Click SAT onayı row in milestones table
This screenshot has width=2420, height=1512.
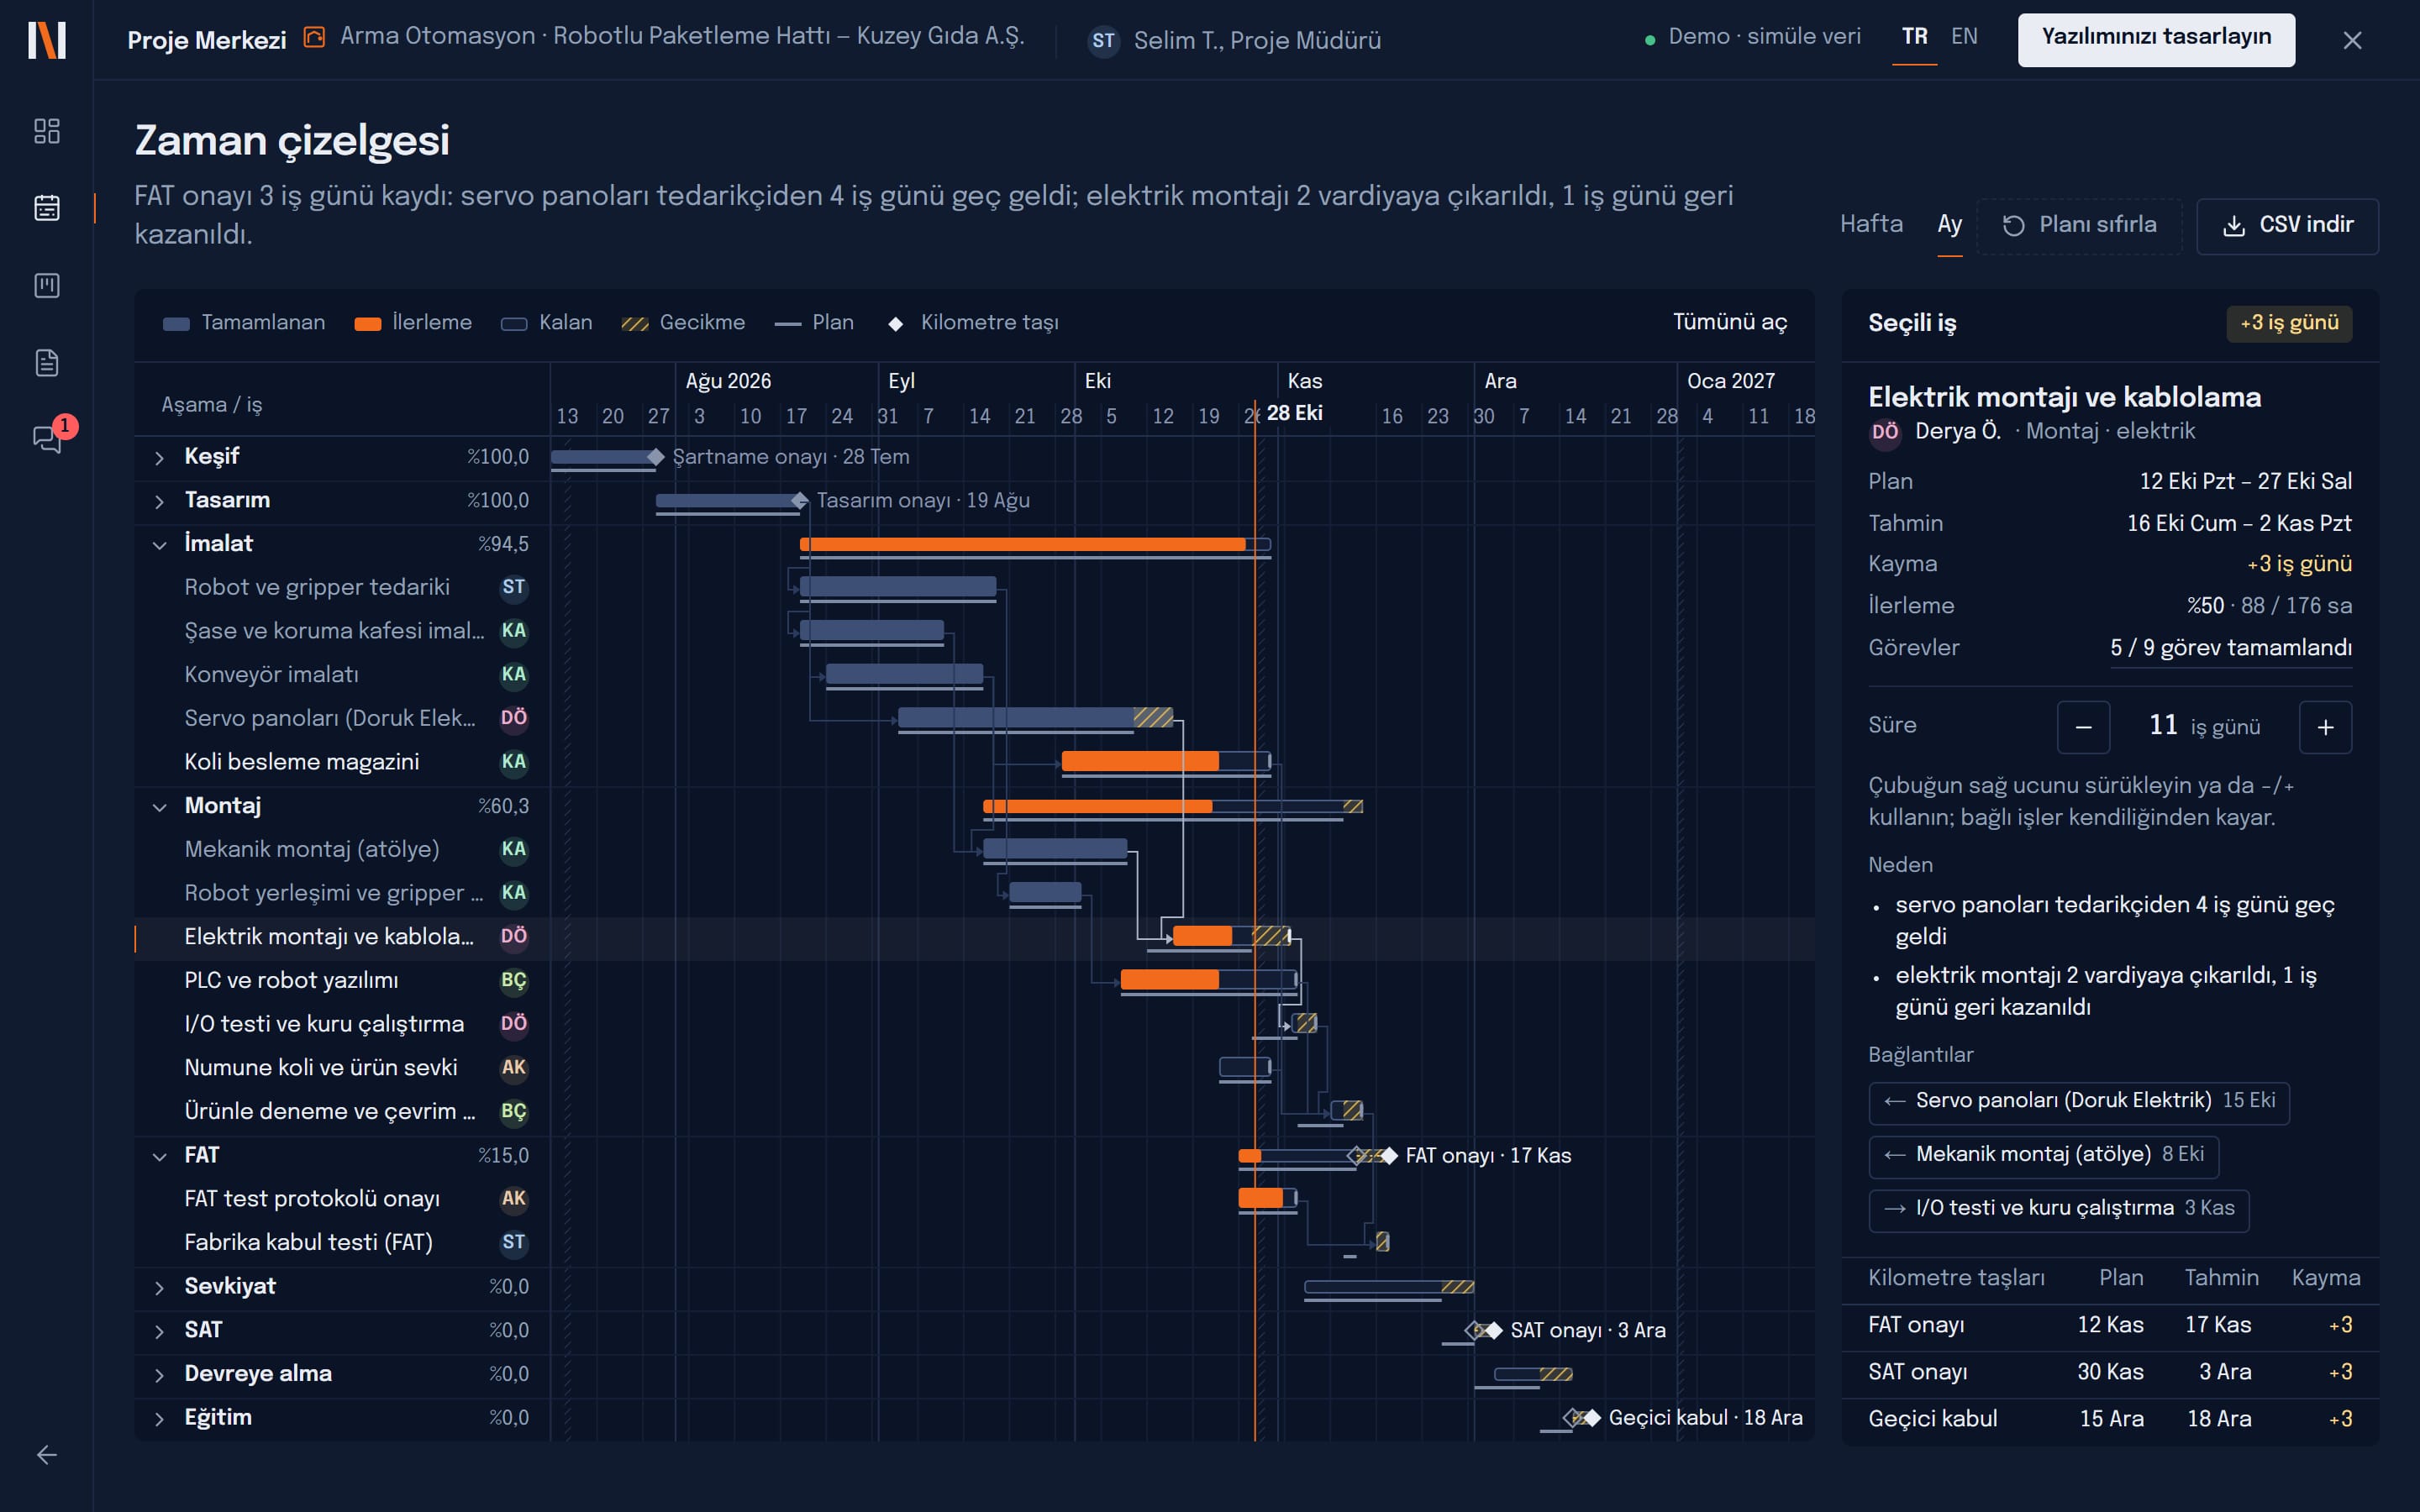click(x=2110, y=1373)
